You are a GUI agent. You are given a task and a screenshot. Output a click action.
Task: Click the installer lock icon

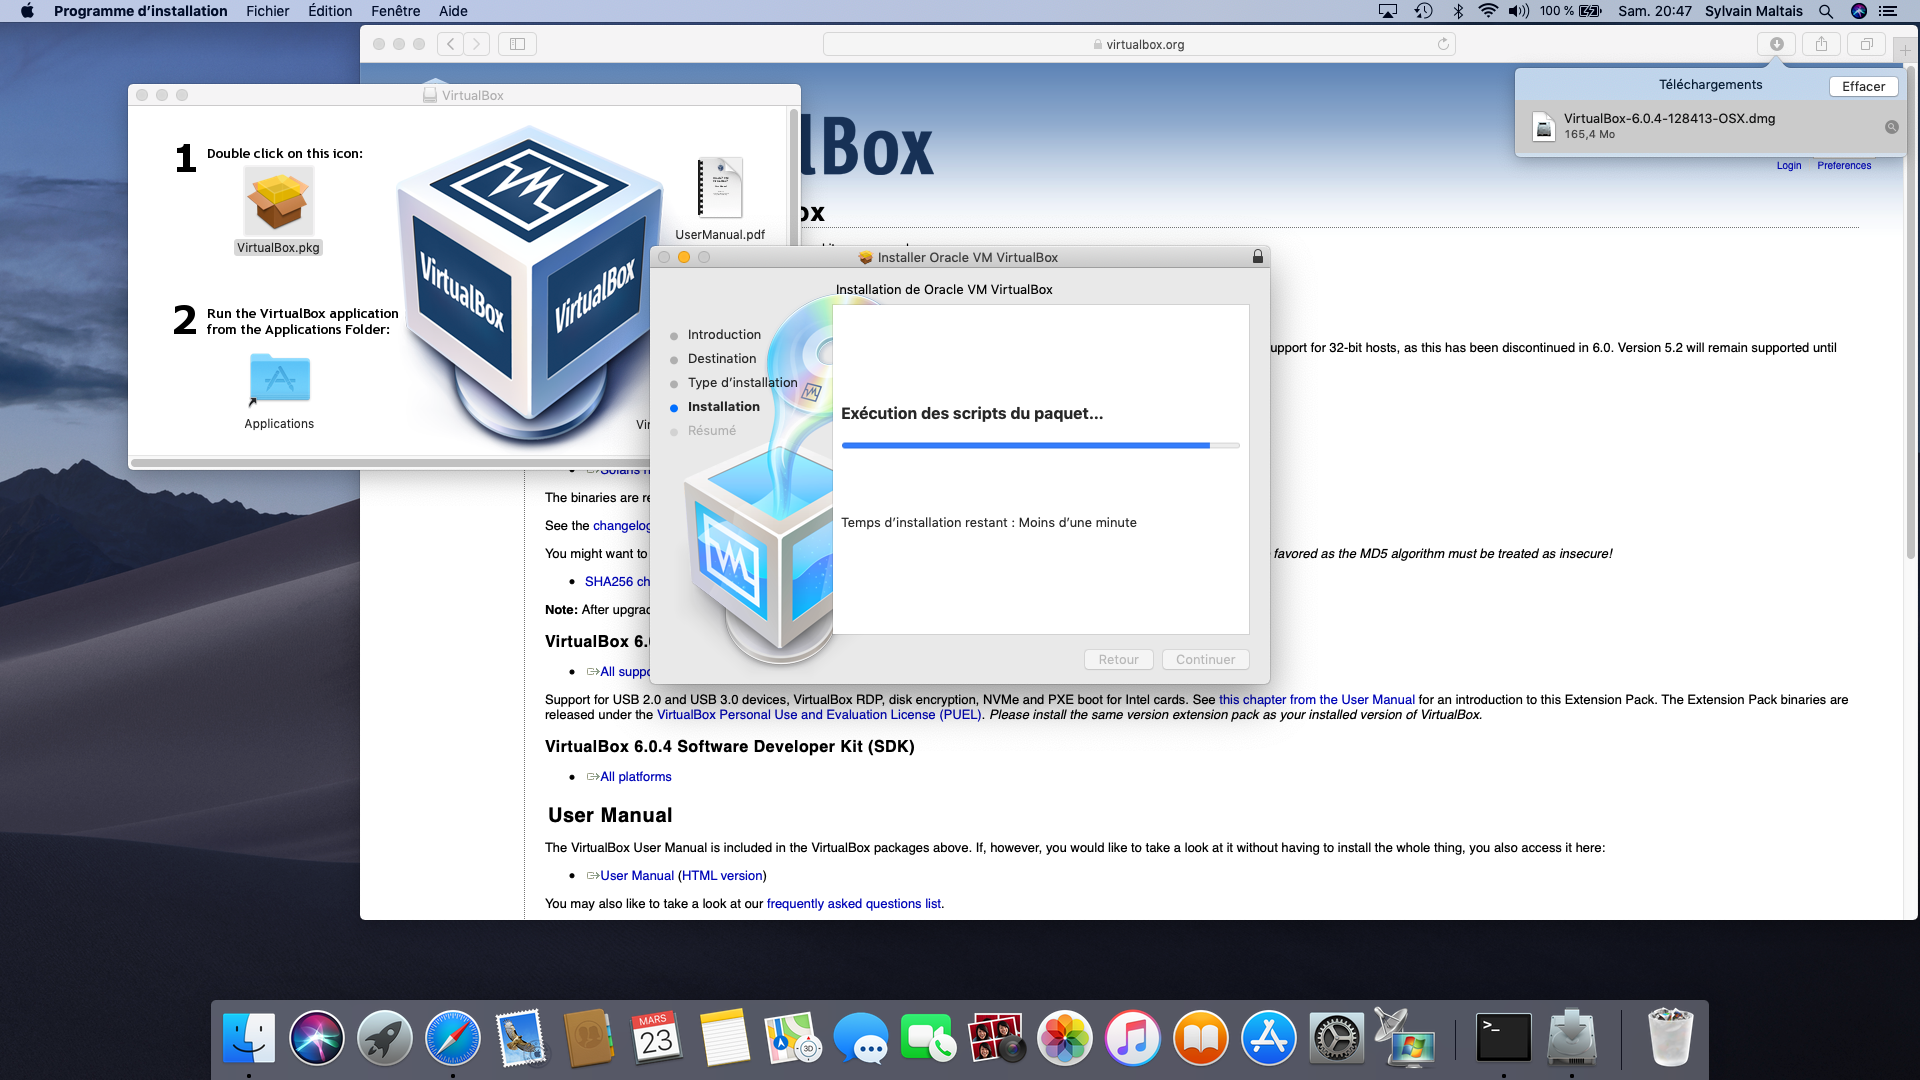pos(1258,257)
